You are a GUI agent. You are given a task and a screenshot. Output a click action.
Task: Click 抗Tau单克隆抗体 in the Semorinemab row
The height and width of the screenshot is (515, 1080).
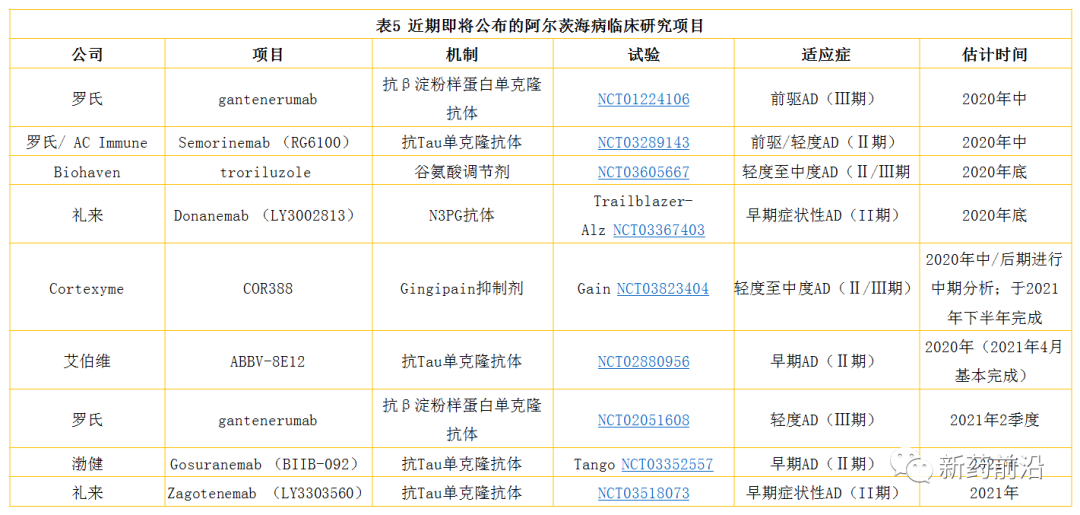(x=462, y=143)
